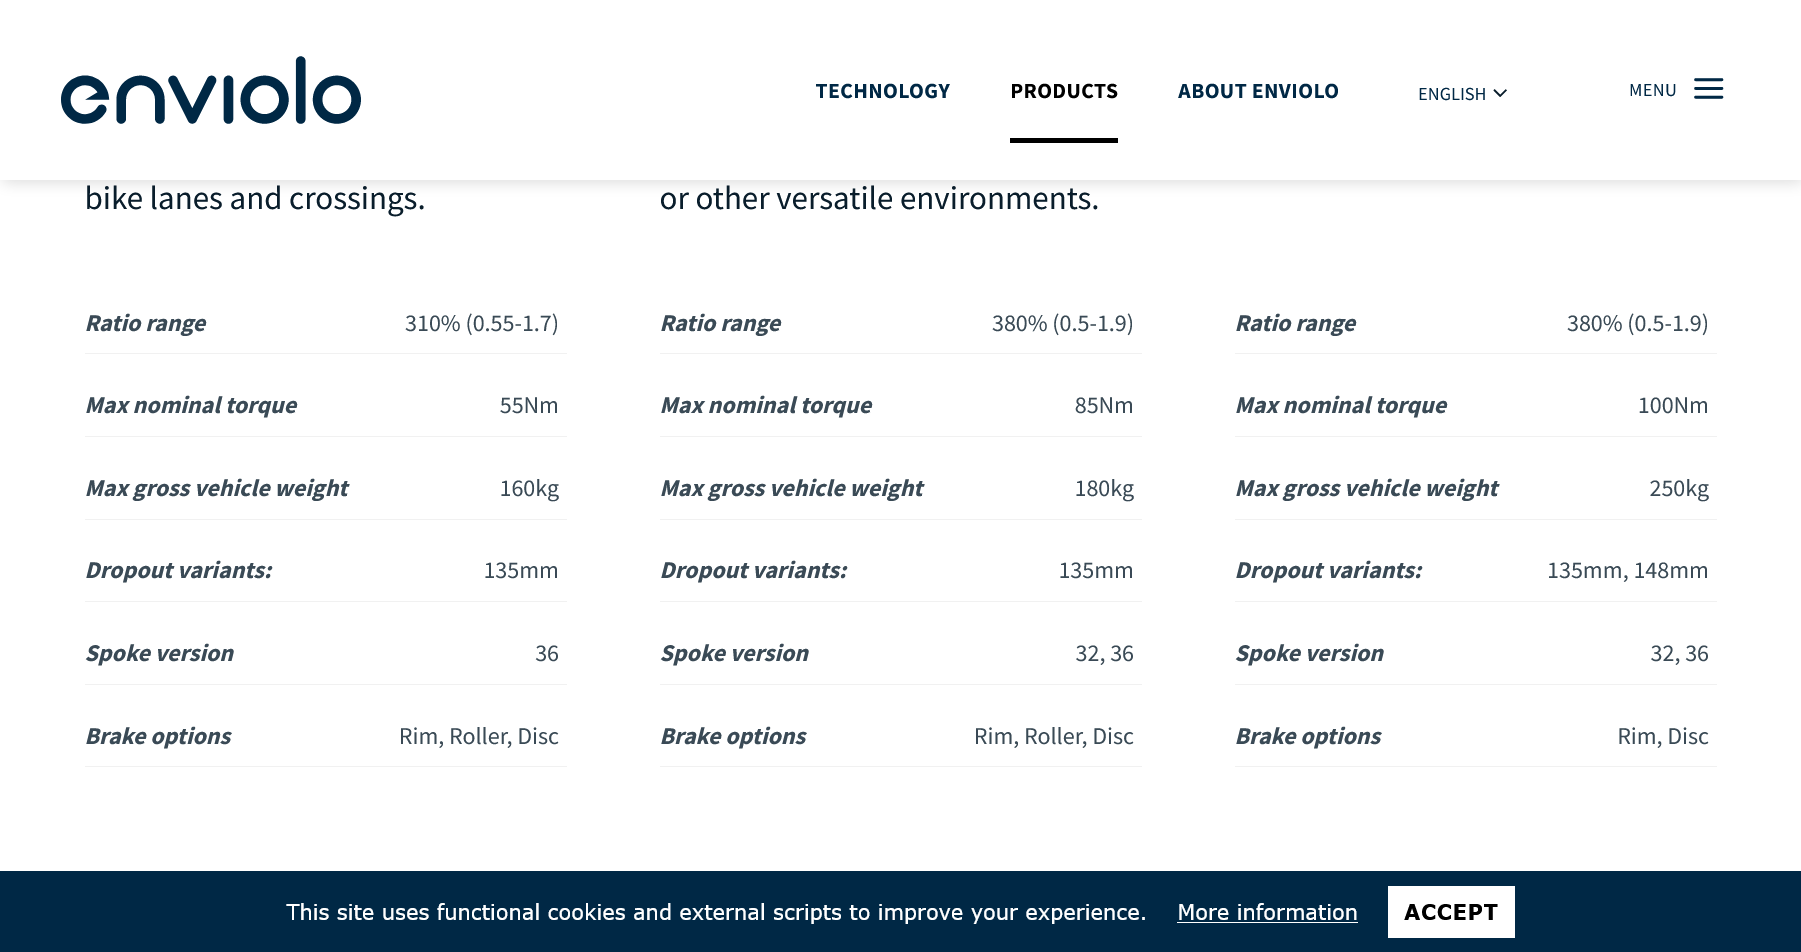Image resolution: width=1801 pixels, height=952 pixels.
Task: Open the Technology menu item
Action: pyautogui.click(x=882, y=91)
